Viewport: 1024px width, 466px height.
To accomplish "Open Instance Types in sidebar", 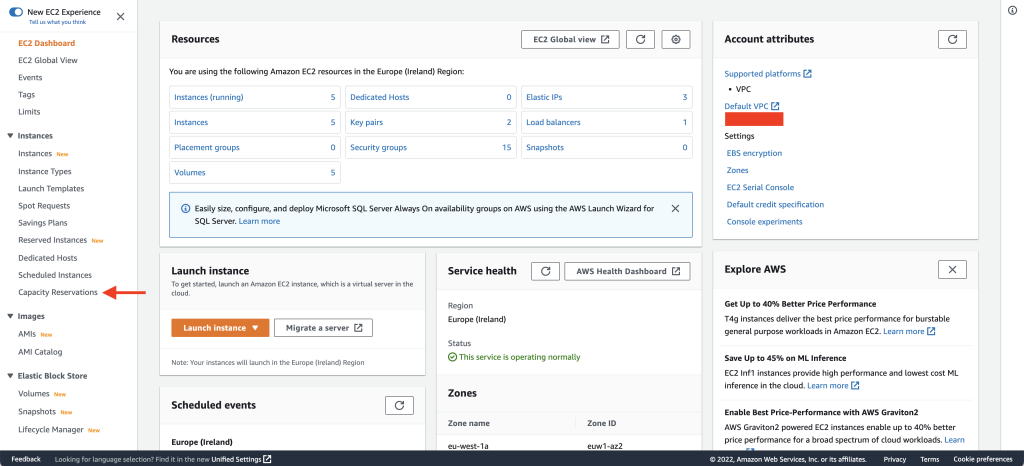I will [44, 171].
